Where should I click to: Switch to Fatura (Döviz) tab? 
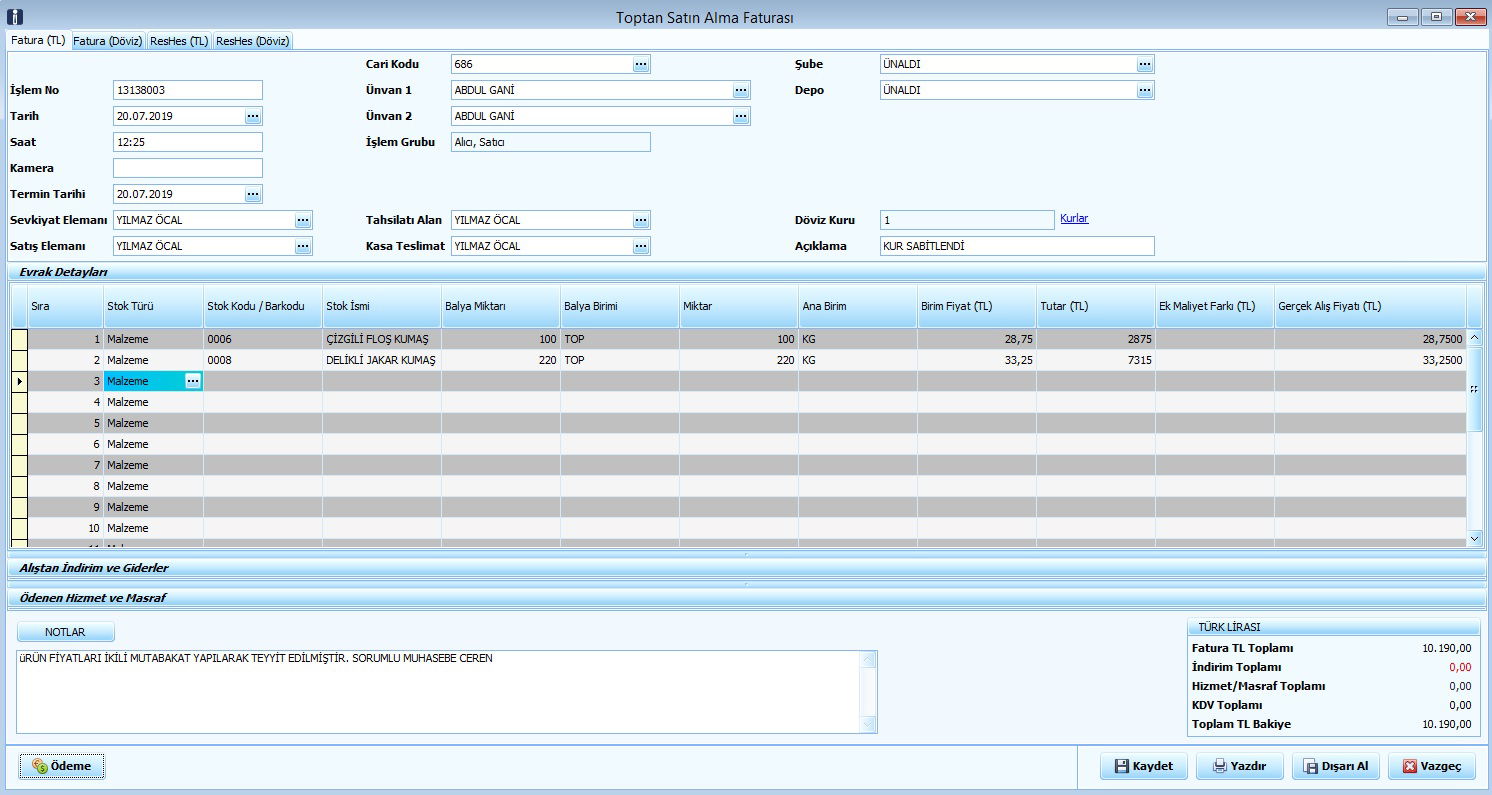point(108,41)
